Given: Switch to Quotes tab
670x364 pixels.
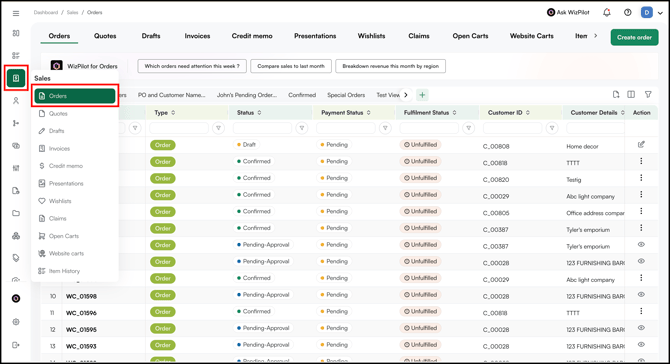Looking at the screenshot, I should [x=105, y=36].
